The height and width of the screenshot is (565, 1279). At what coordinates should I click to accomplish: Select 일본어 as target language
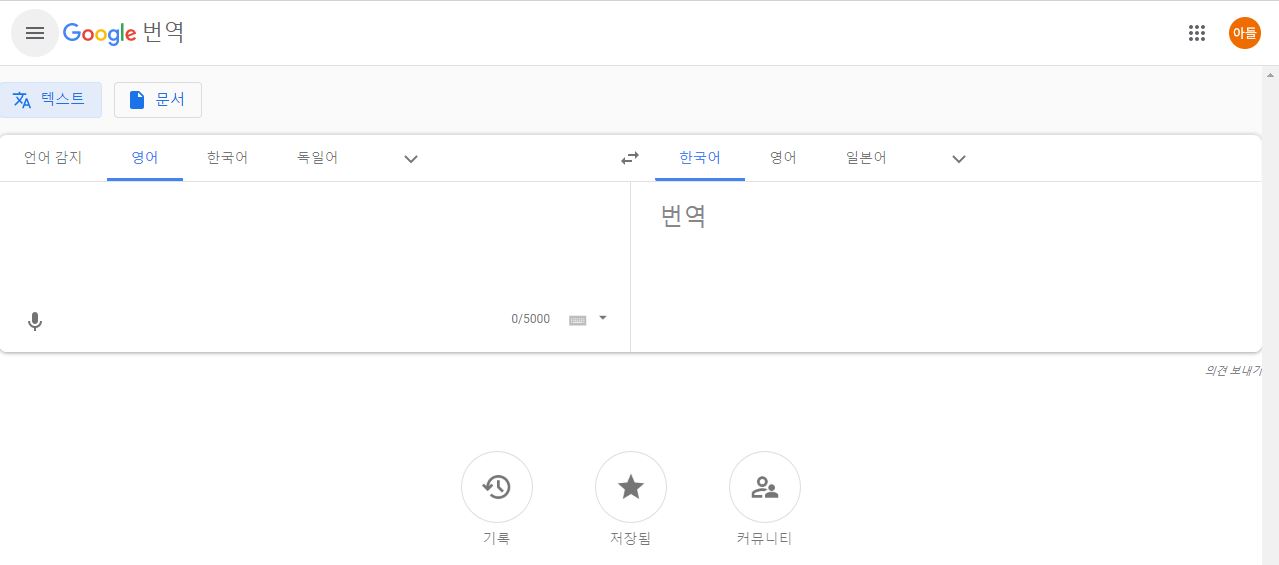point(866,158)
